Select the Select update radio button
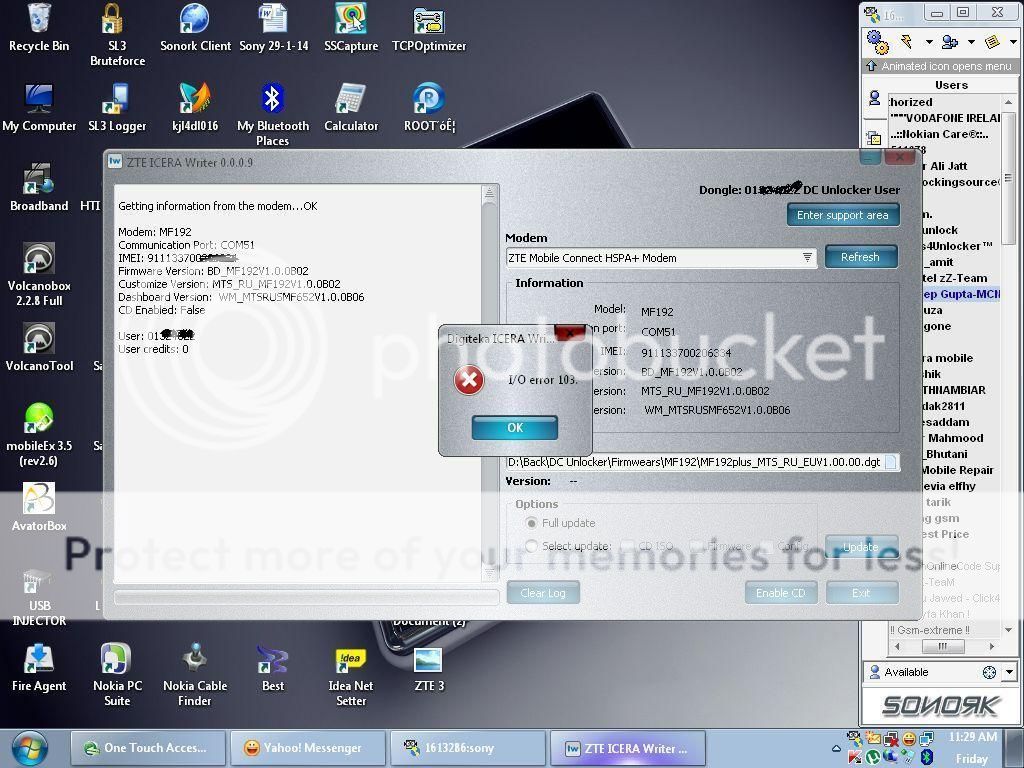This screenshot has width=1024, height=768. coord(532,546)
